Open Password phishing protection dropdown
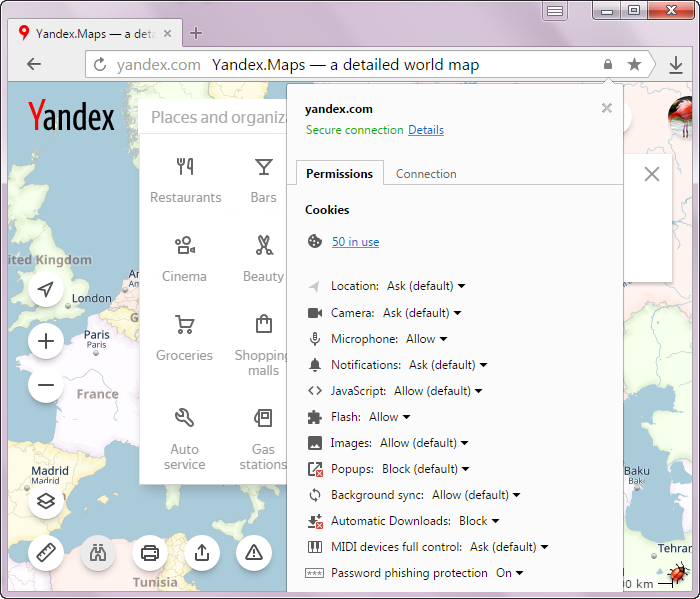 click(x=509, y=573)
